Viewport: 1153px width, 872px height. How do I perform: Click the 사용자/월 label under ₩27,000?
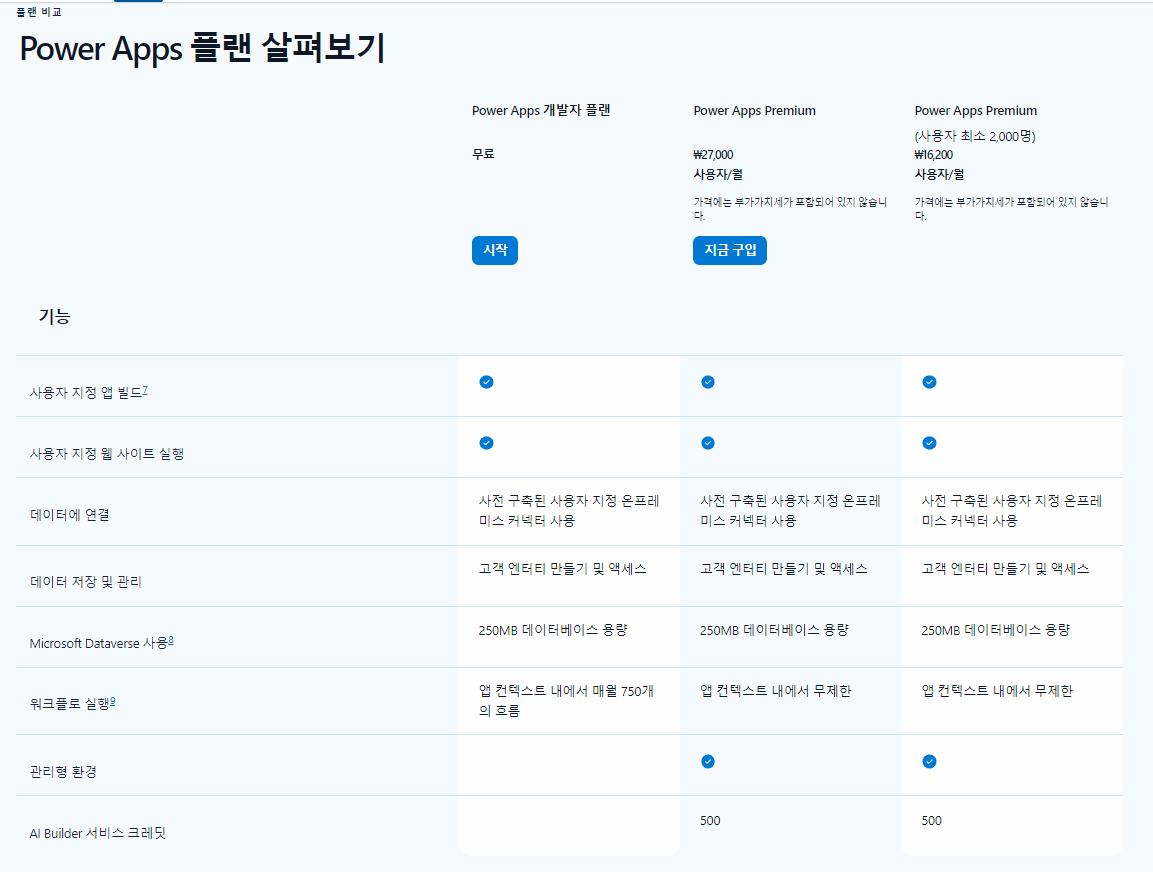click(718, 174)
